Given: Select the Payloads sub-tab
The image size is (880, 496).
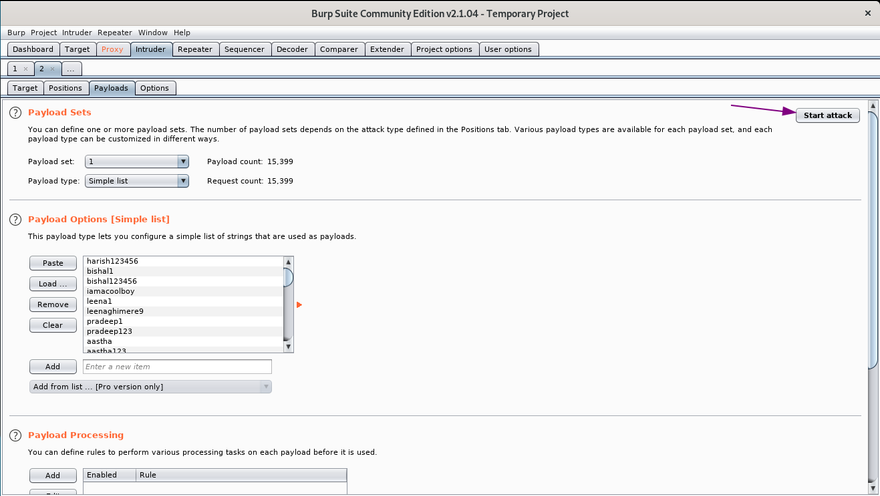Looking at the screenshot, I should click(x=111, y=88).
